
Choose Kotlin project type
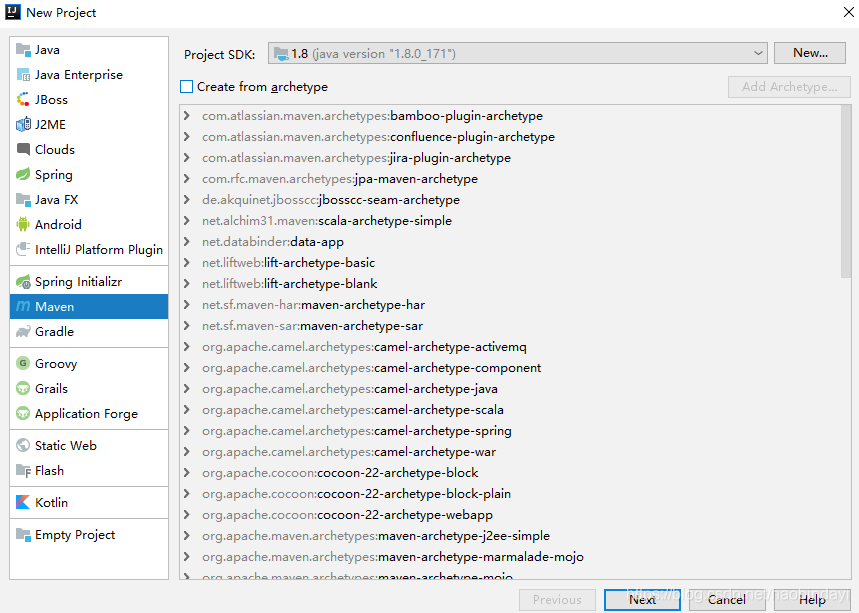pyautogui.click(x=89, y=502)
